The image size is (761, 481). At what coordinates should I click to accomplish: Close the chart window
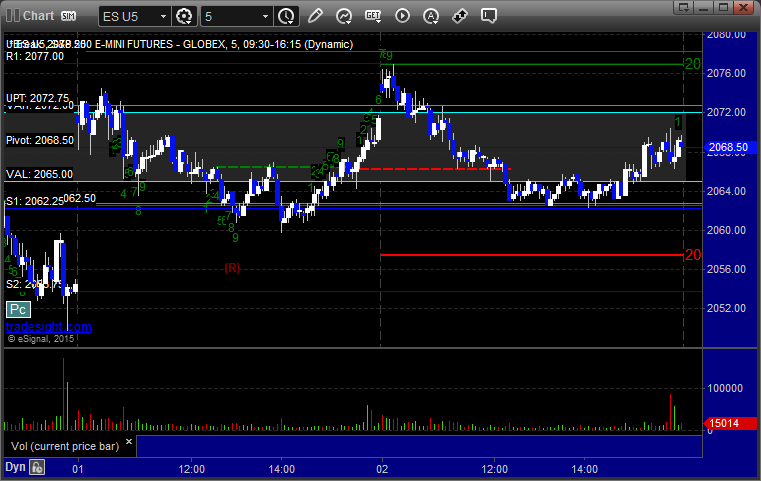pos(744,7)
